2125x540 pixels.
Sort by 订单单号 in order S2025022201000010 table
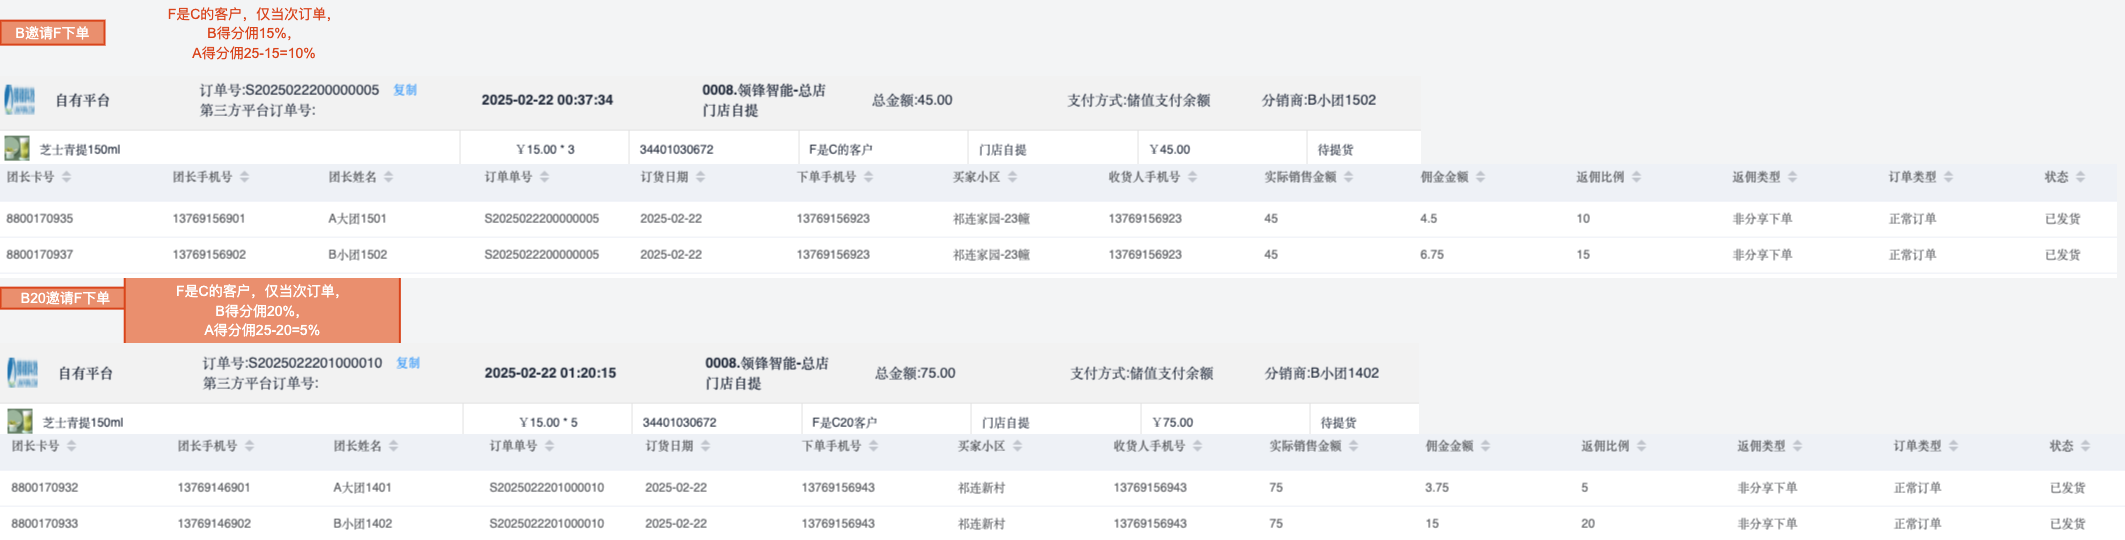(x=550, y=446)
